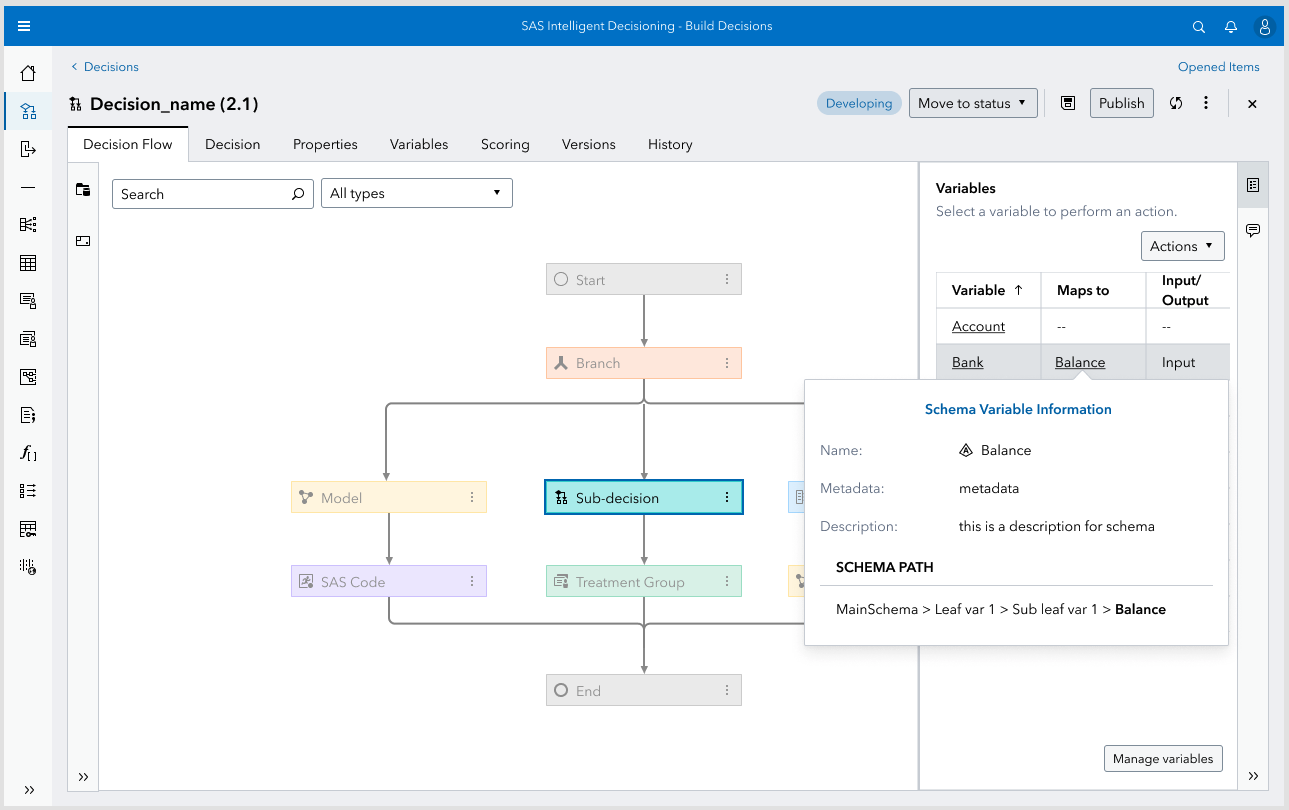Click the barcode globe icon in the sidebar
The width and height of the screenshot is (1289, 810).
pos(28,567)
